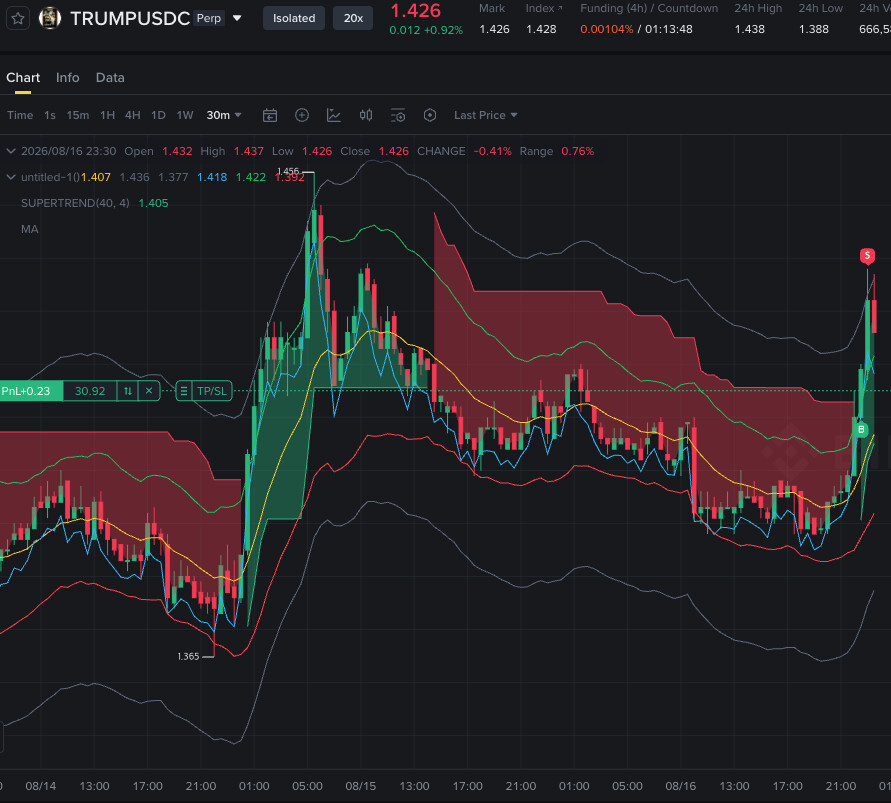This screenshot has height=803, width=891.
Task: Switch to the Data tab
Action: click(x=110, y=78)
